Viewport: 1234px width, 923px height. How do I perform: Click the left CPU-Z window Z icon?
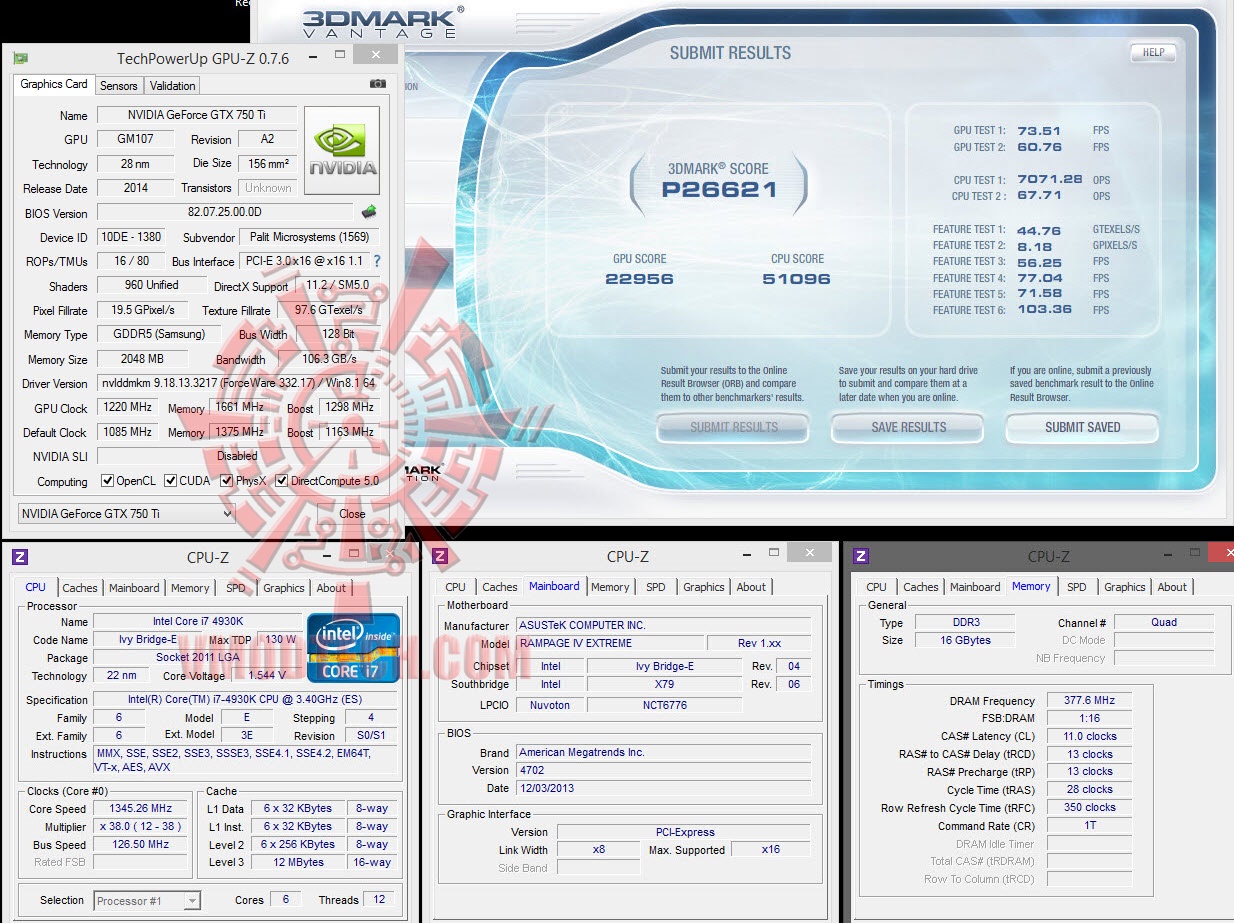pyautogui.click(x=20, y=557)
